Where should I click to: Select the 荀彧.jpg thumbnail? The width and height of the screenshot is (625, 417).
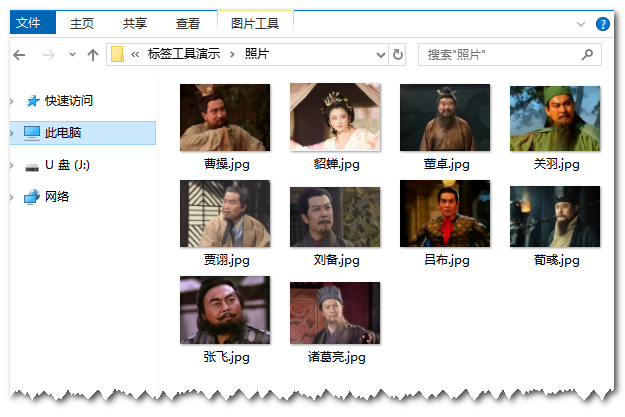coord(555,216)
